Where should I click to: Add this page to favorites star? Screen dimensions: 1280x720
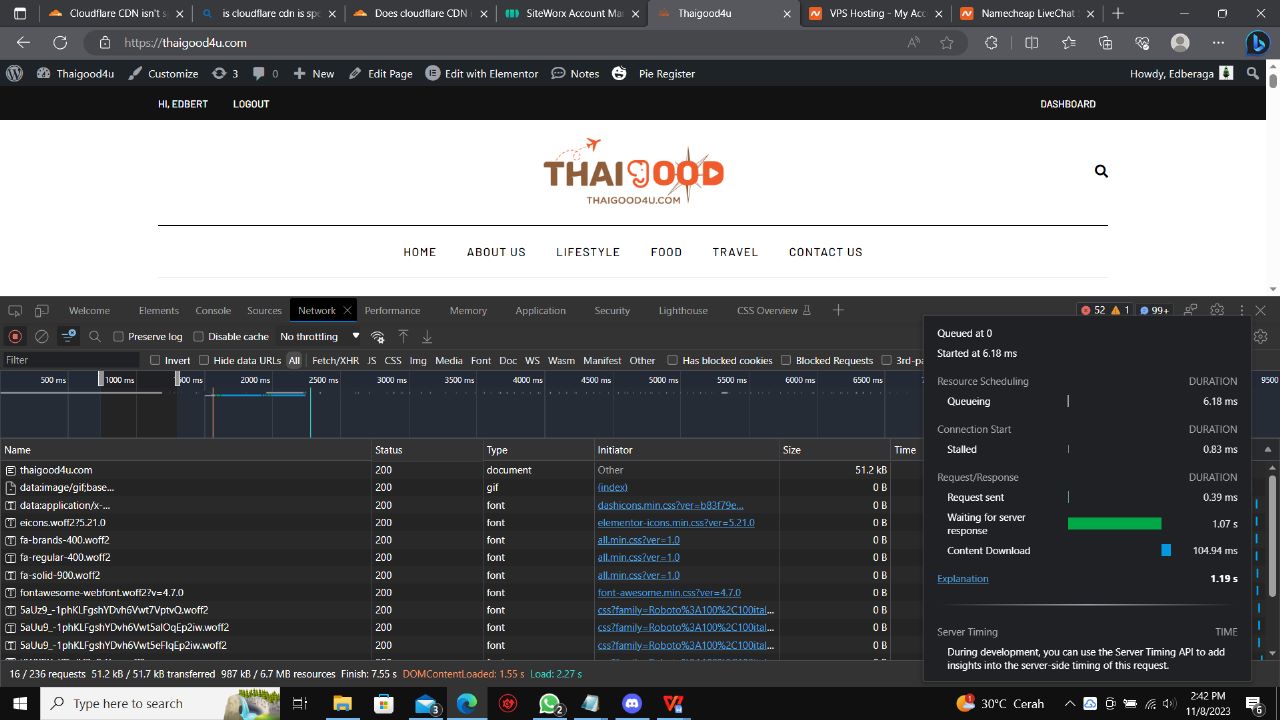(x=947, y=43)
